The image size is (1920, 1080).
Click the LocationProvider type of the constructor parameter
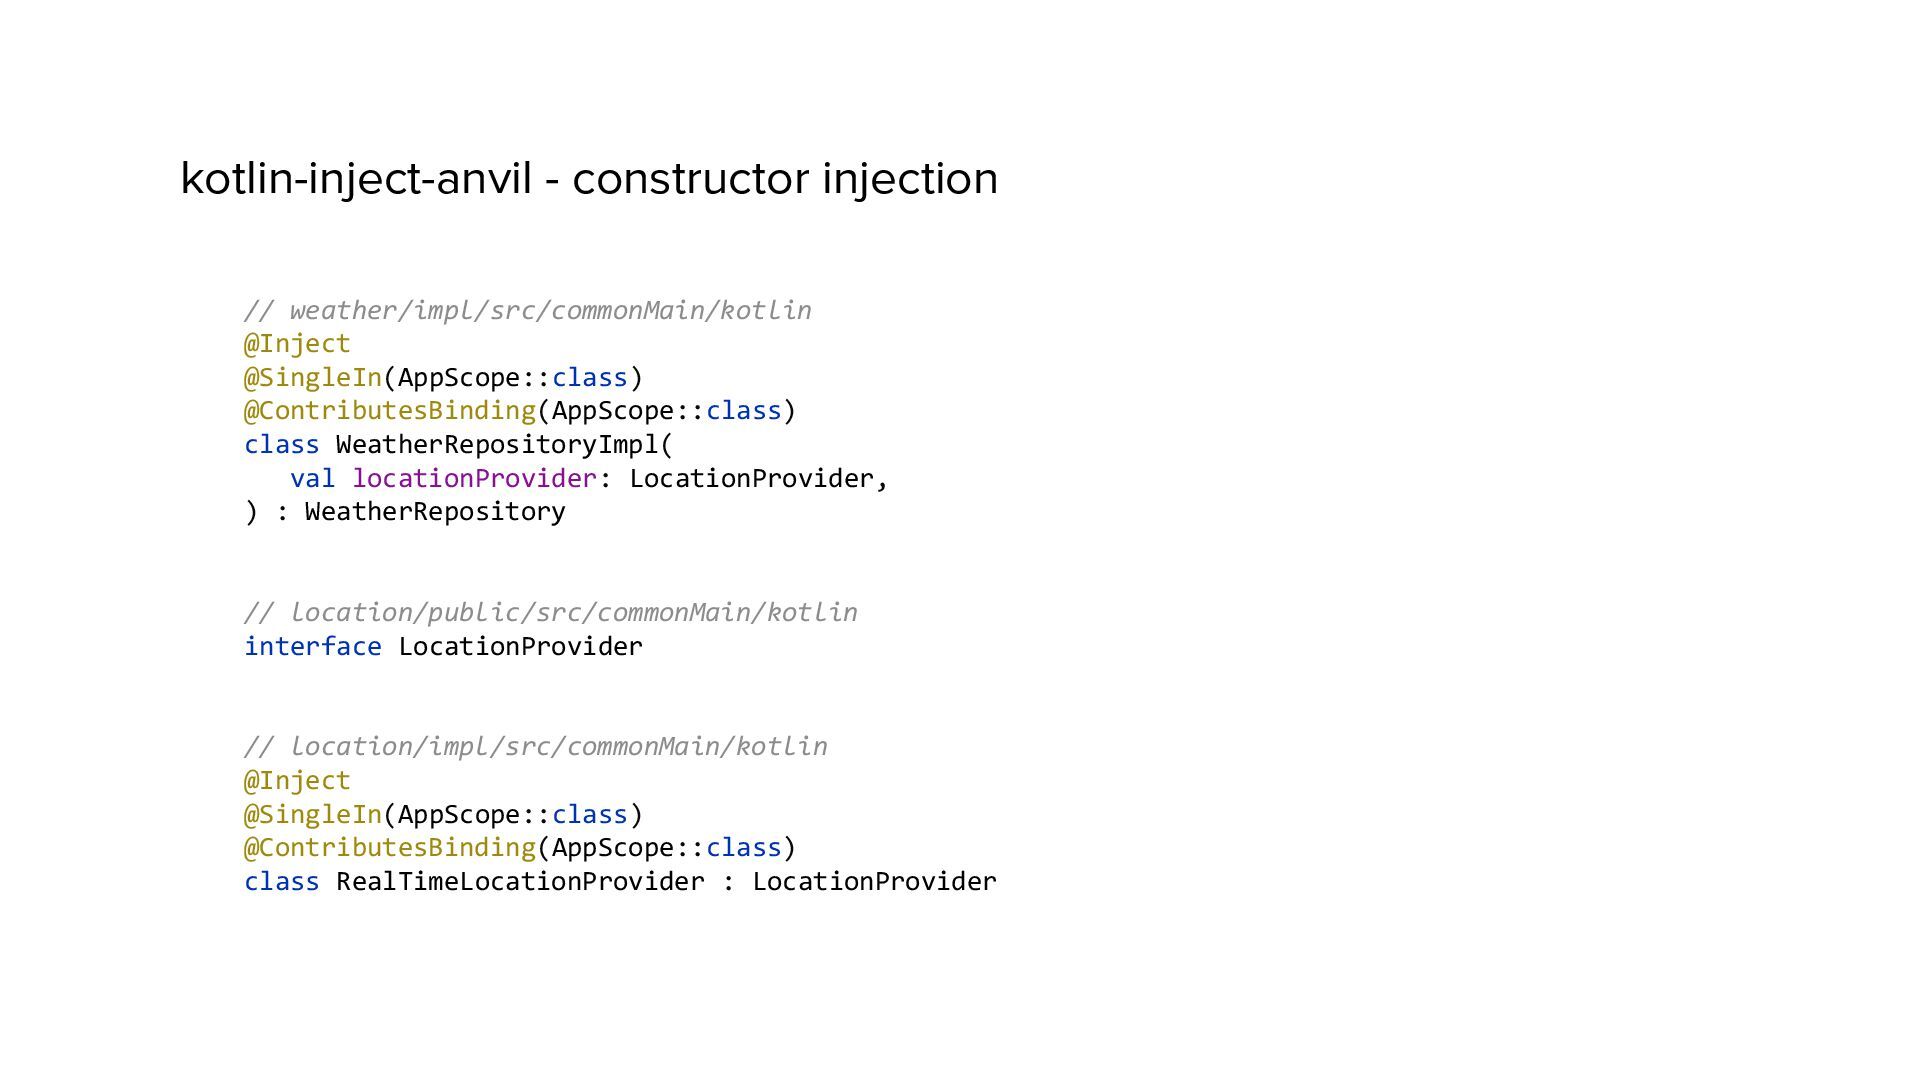(751, 479)
